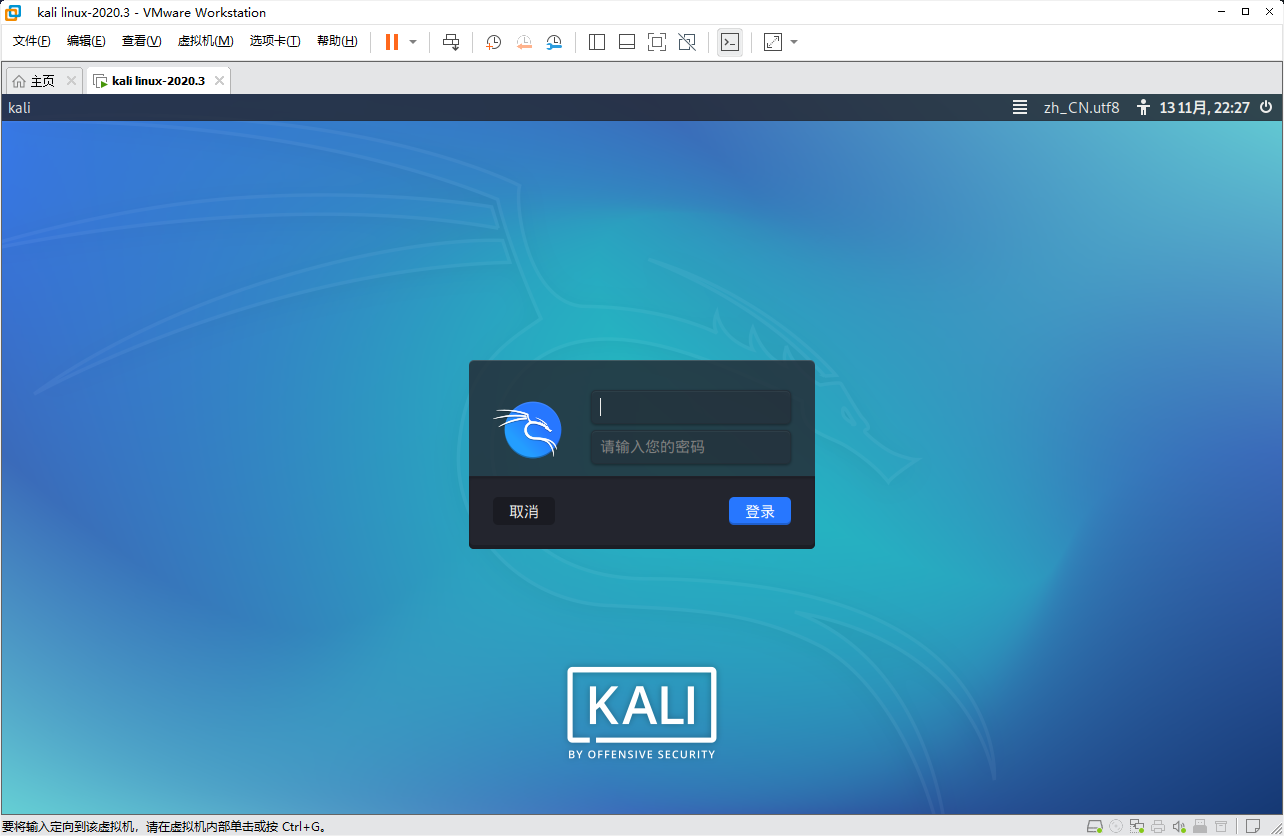The width and height of the screenshot is (1284, 836).
Task: Open the accessibility menu icon
Action: pyautogui.click(x=1145, y=107)
